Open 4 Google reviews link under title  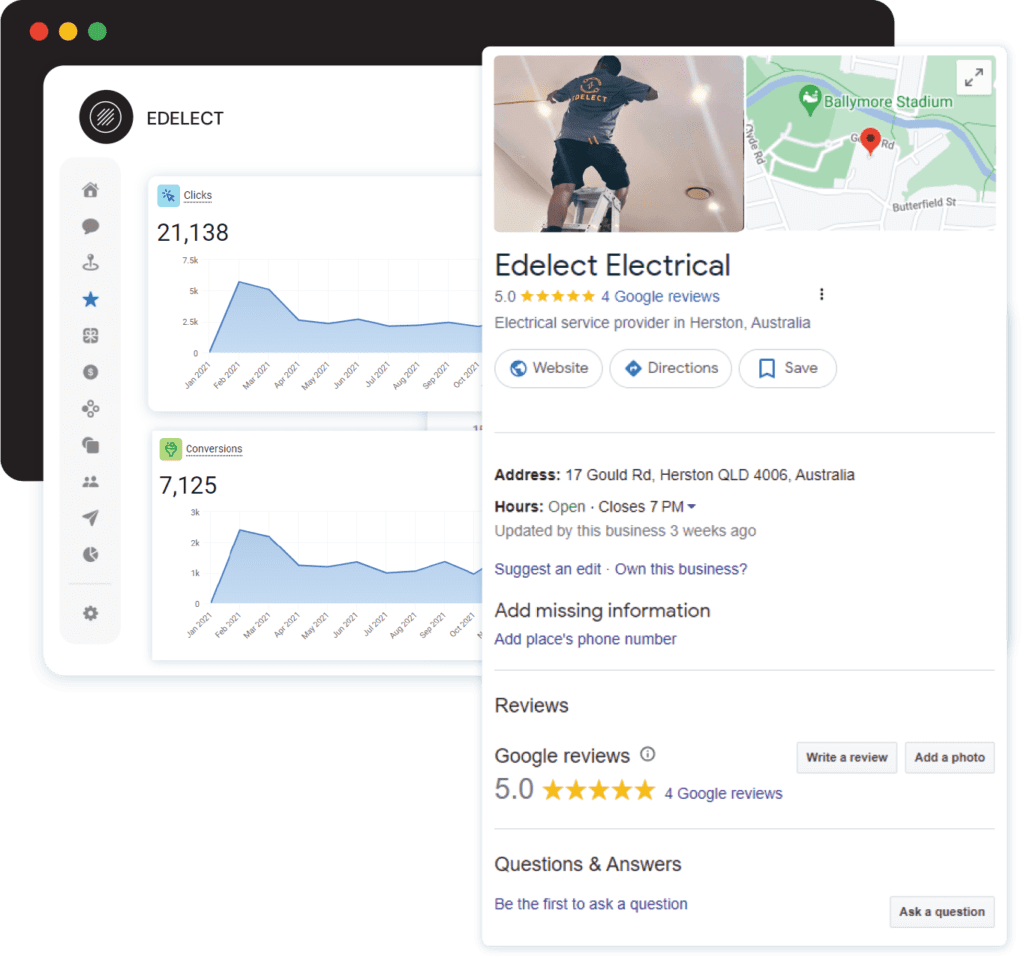tap(660, 296)
